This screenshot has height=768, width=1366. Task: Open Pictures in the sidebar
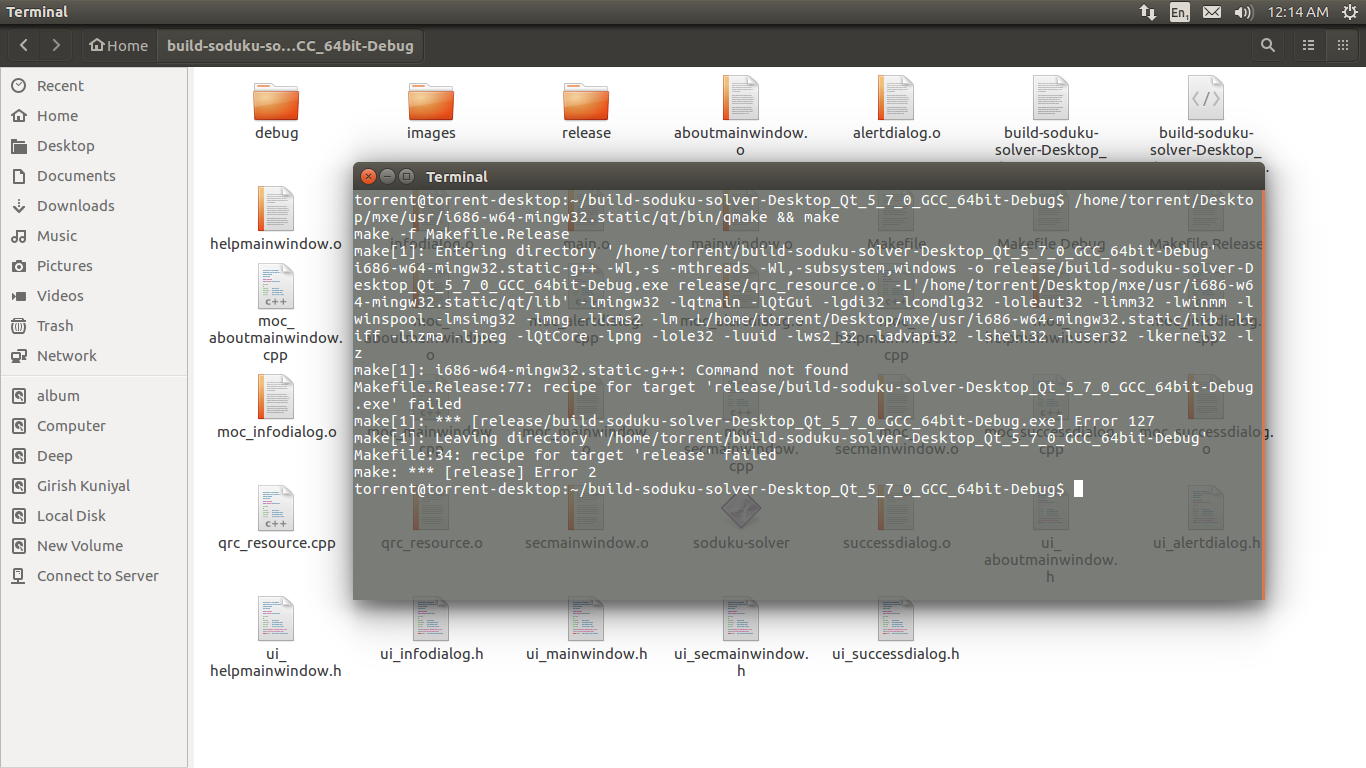click(94, 266)
